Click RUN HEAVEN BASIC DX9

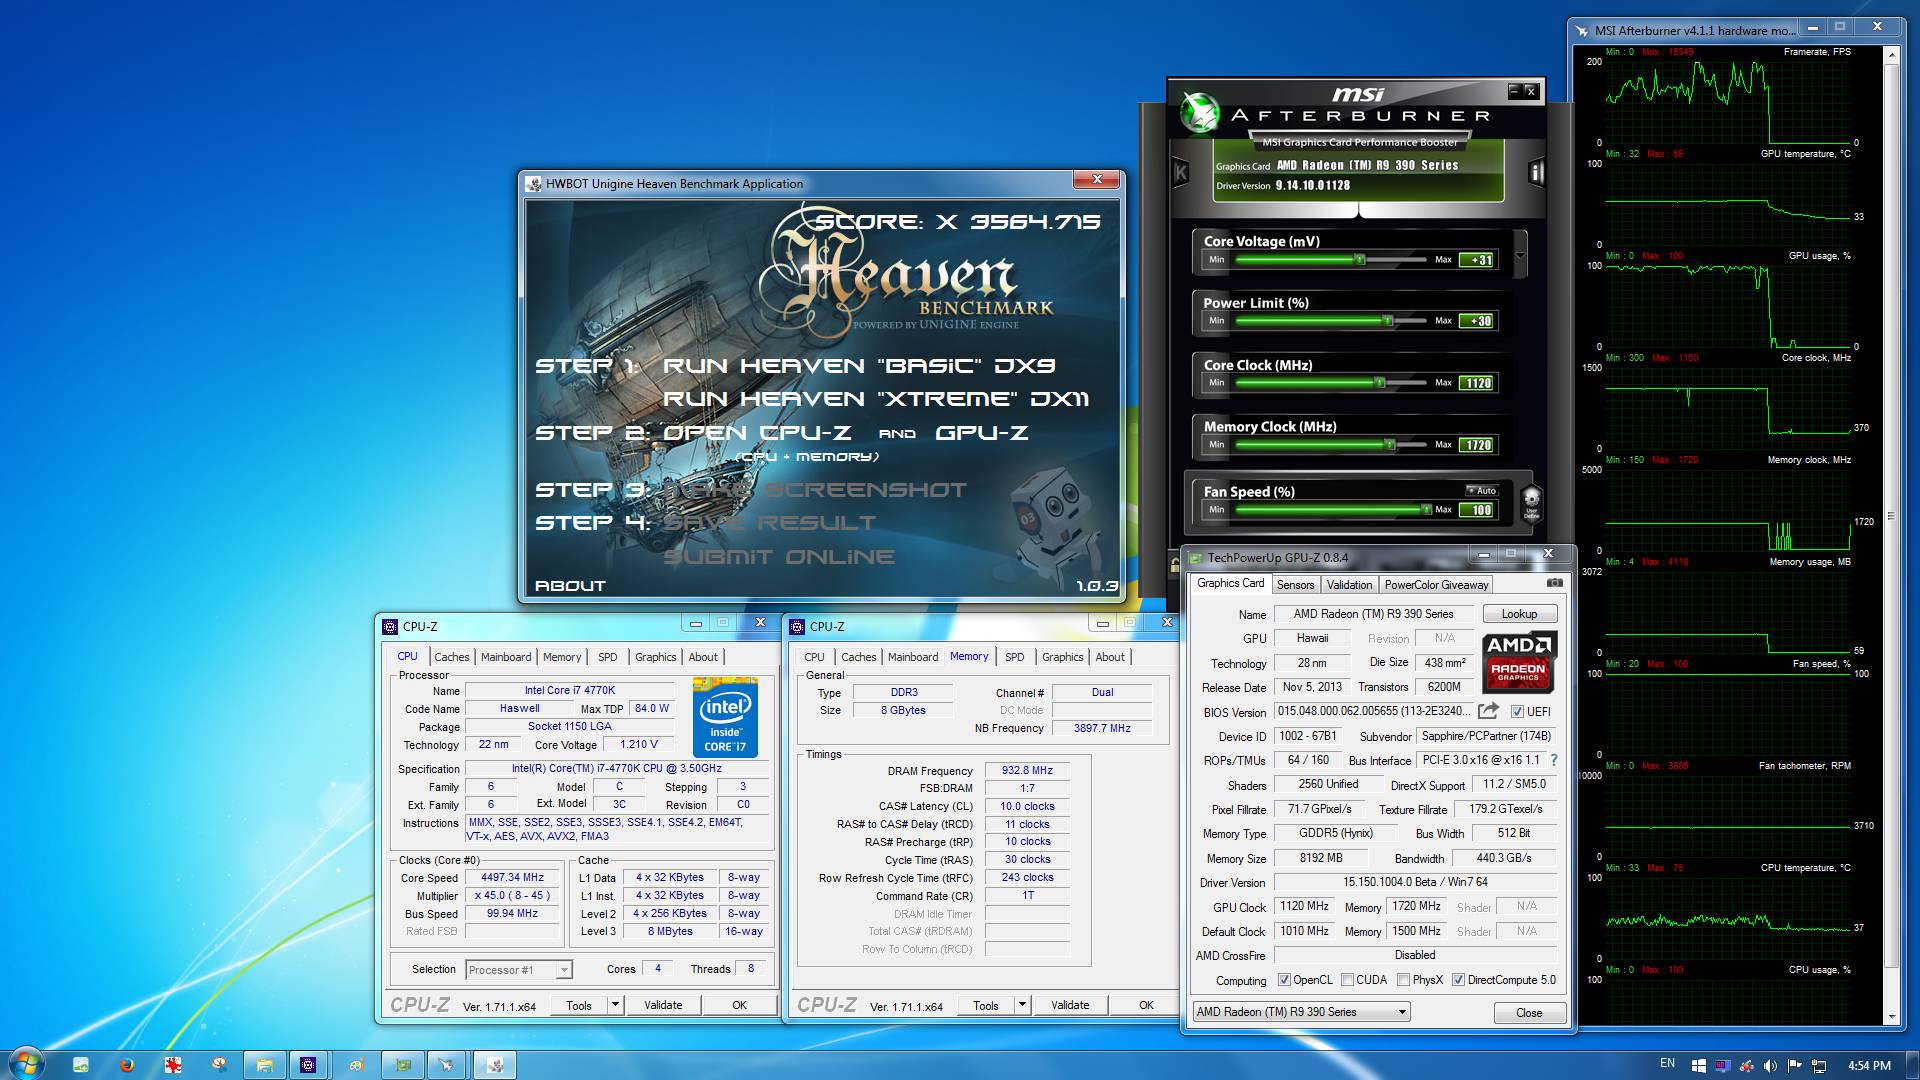[859, 366]
